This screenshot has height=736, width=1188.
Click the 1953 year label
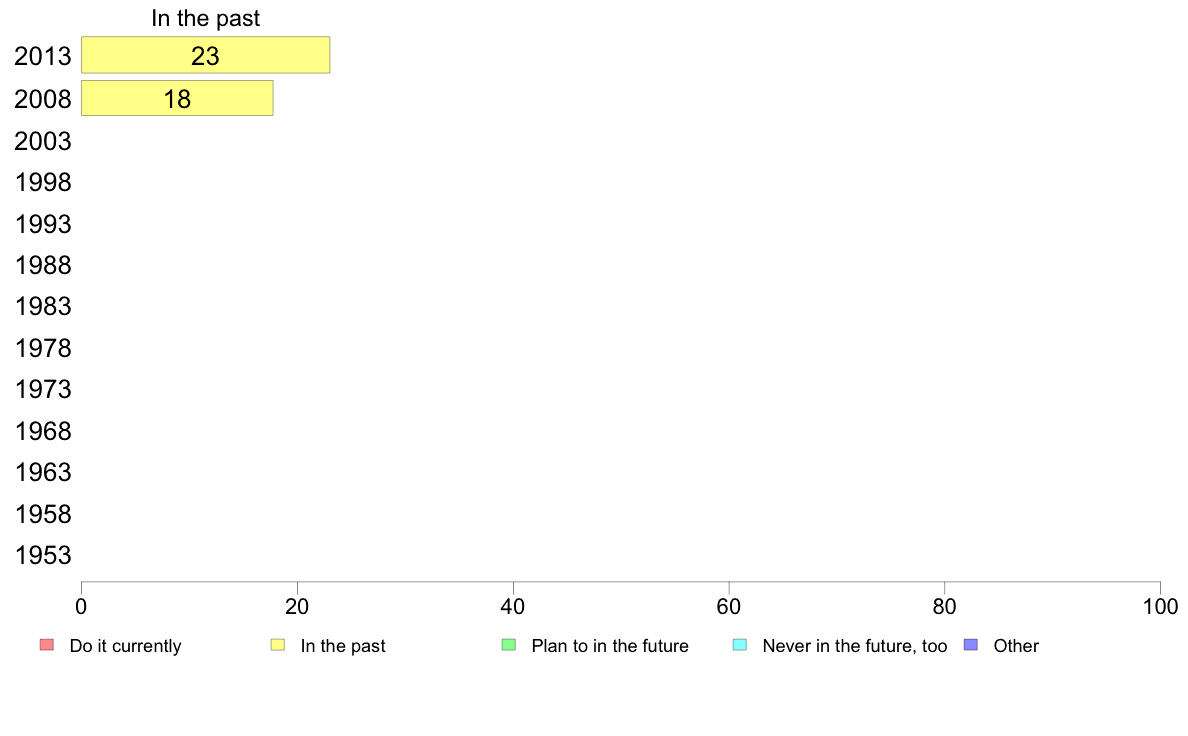coord(42,556)
